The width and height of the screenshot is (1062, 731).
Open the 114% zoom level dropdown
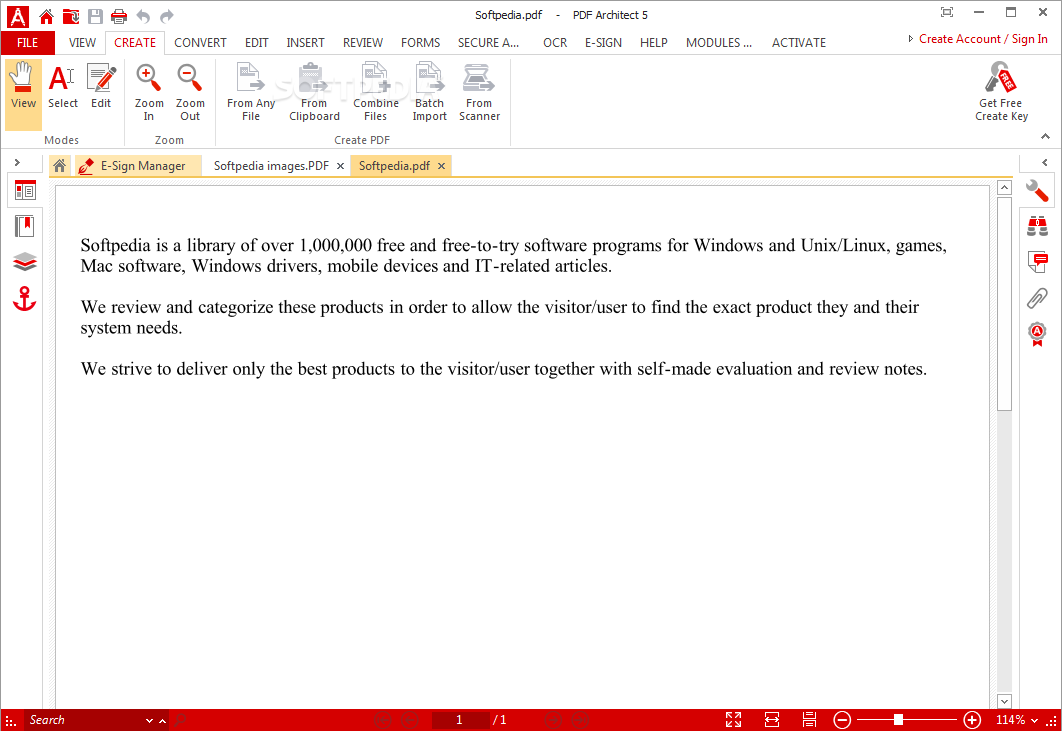[x=1034, y=720]
